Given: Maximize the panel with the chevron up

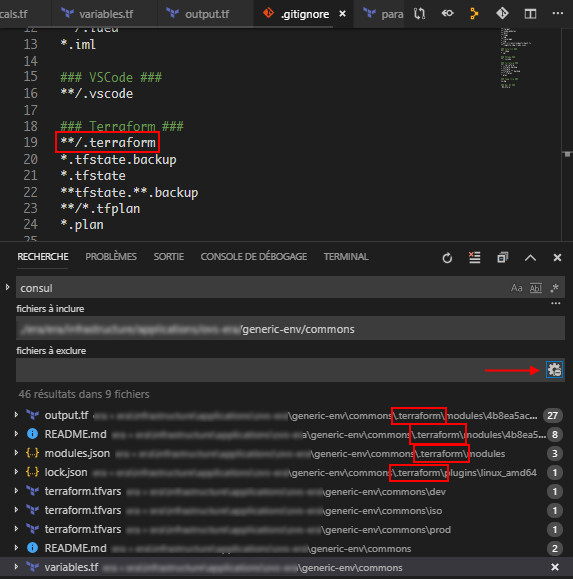Looking at the screenshot, I should click(530, 257).
